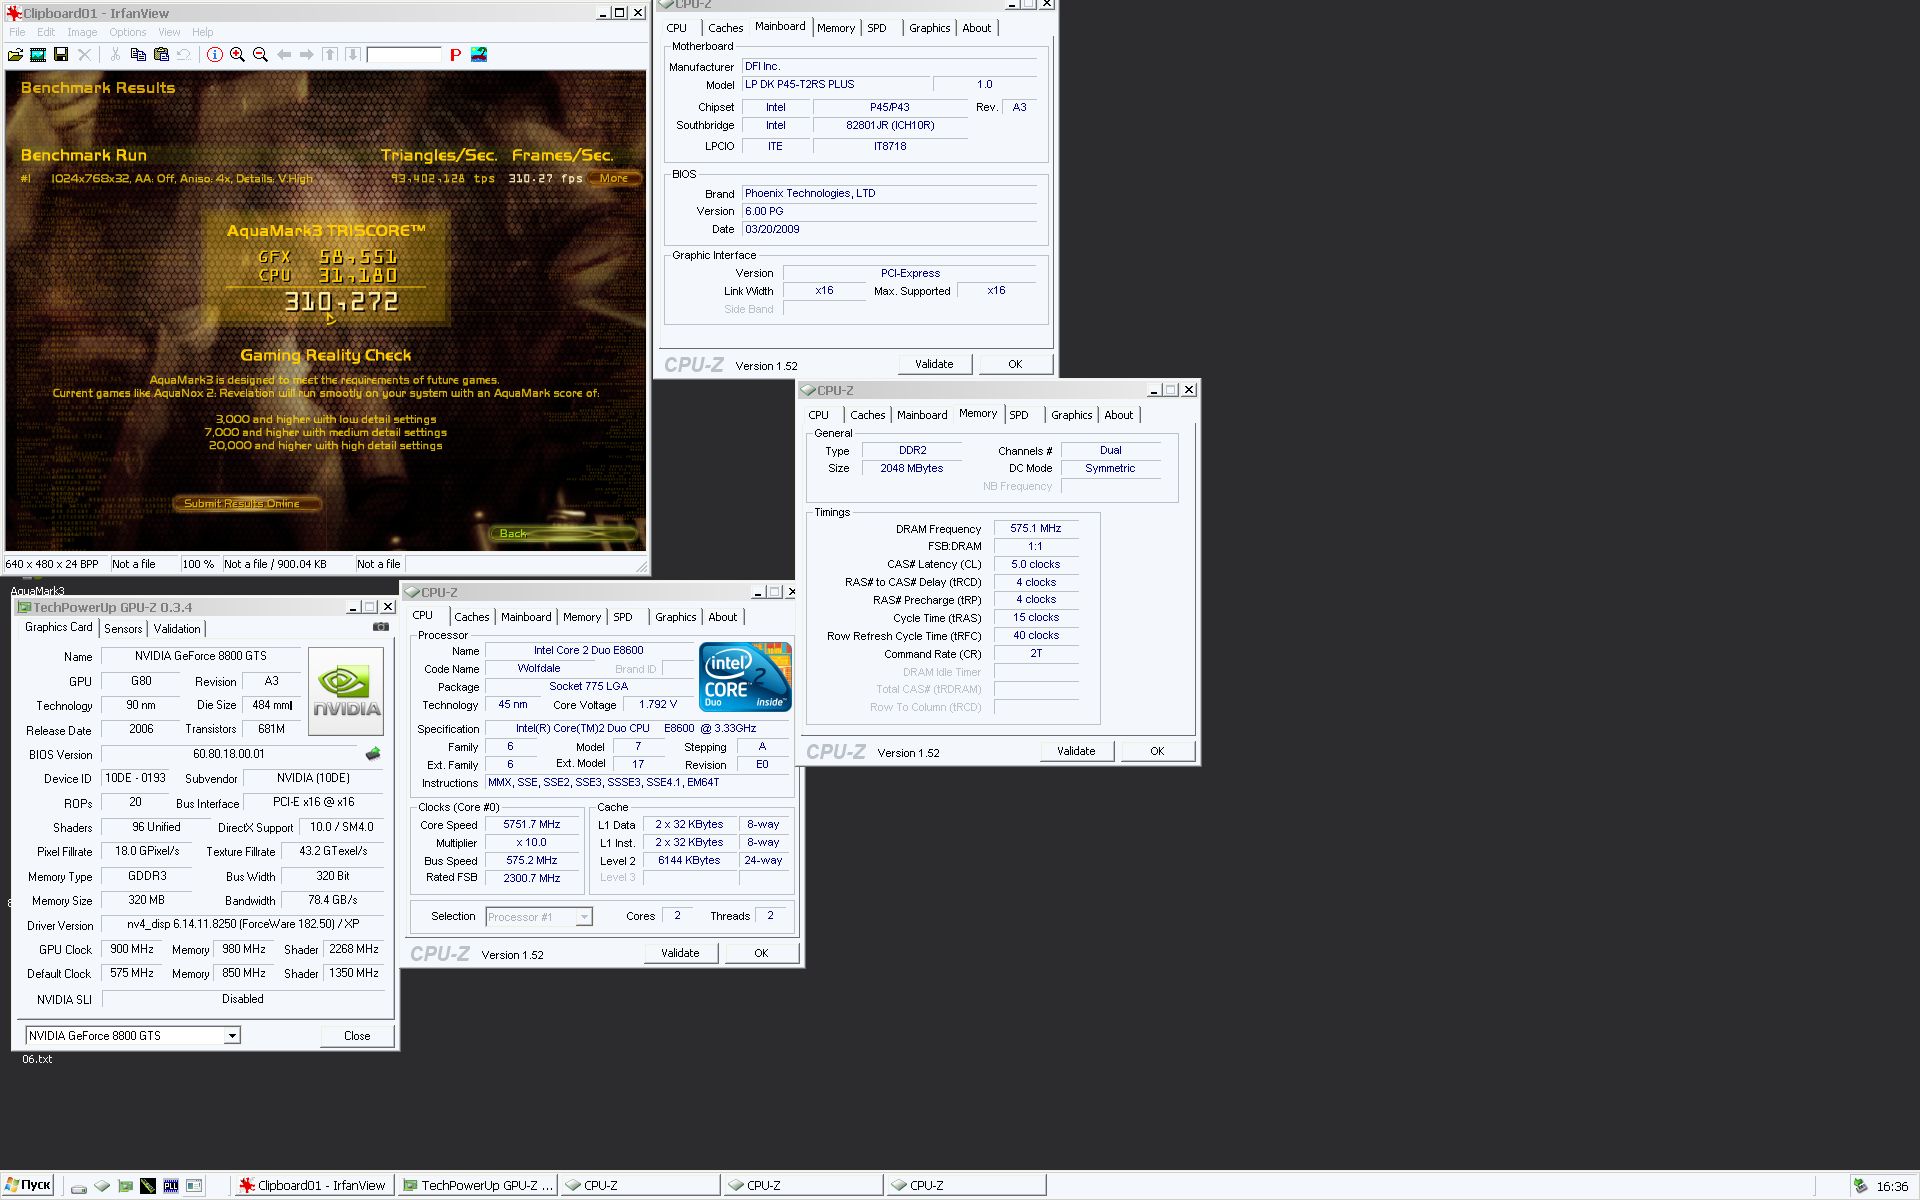Screen dimensions: 1920x1200
Task: Open the Options menu in IrfanView
Action: pyautogui.click(x=128, y=32)
